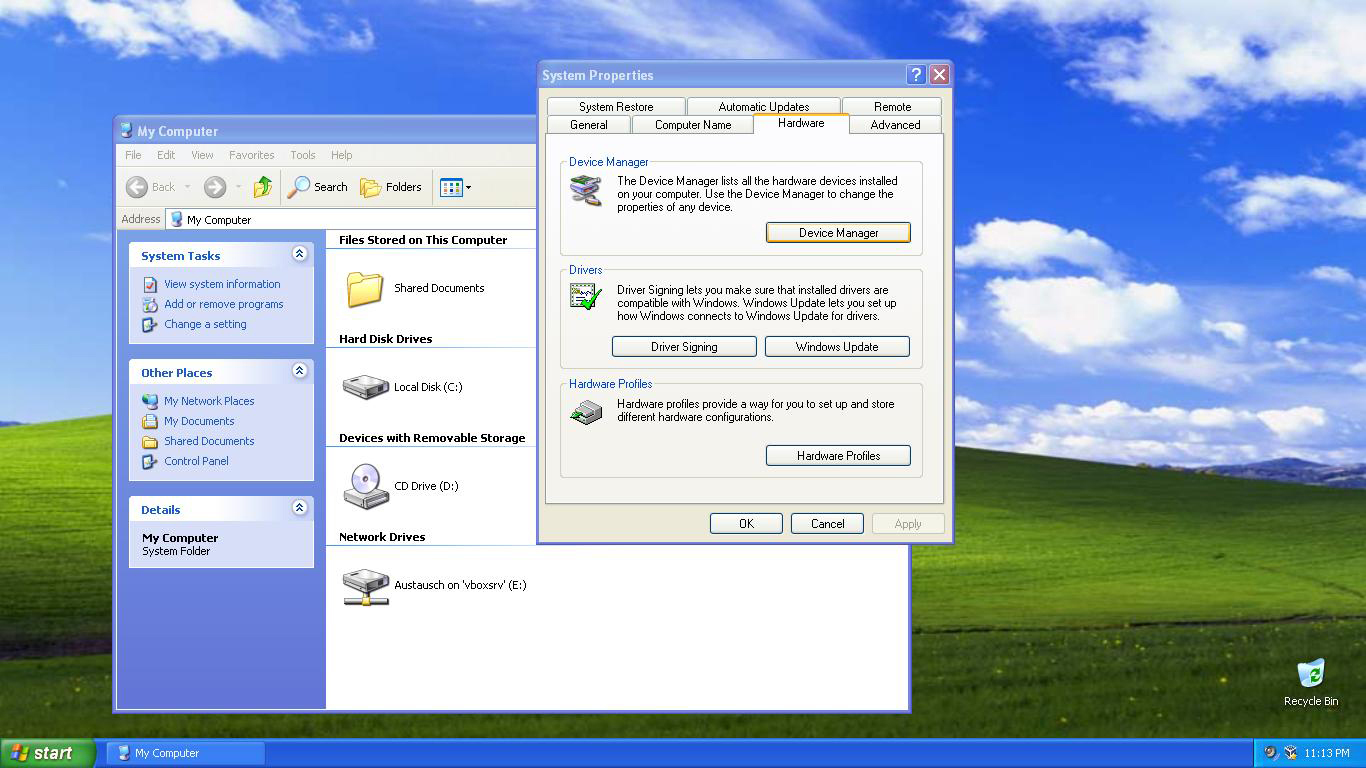Open the Forward button history dropdown arrow
Screen dimensions: 1366x768
click(238, 187)
